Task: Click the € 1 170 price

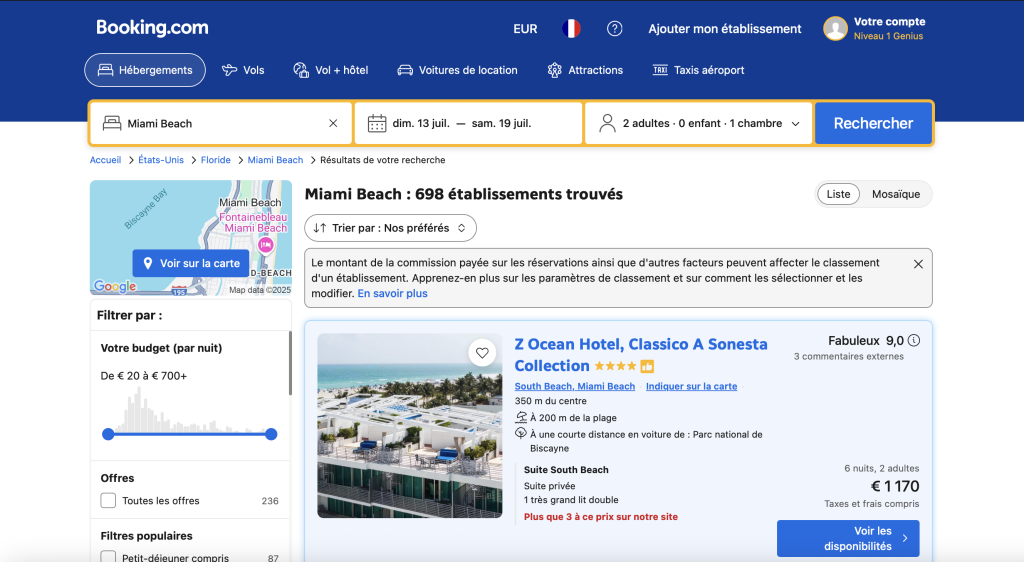Action: pos(895,486)
